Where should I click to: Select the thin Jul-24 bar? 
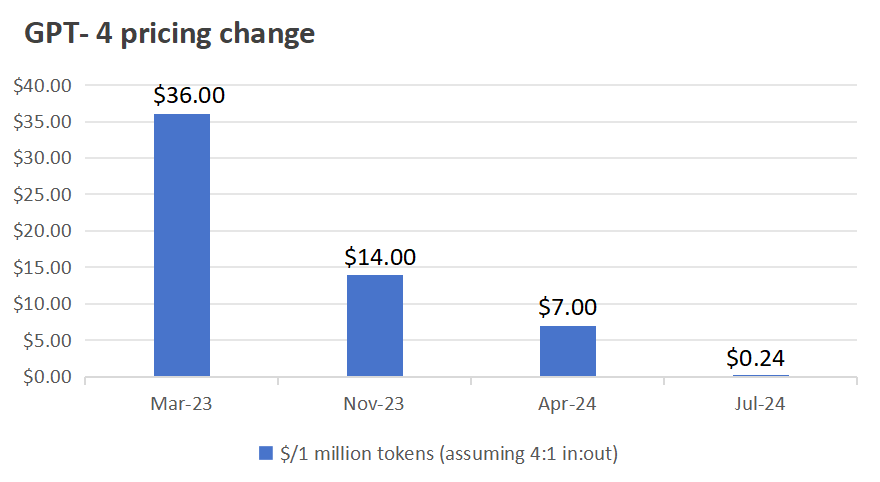click(x=761, y=375)
